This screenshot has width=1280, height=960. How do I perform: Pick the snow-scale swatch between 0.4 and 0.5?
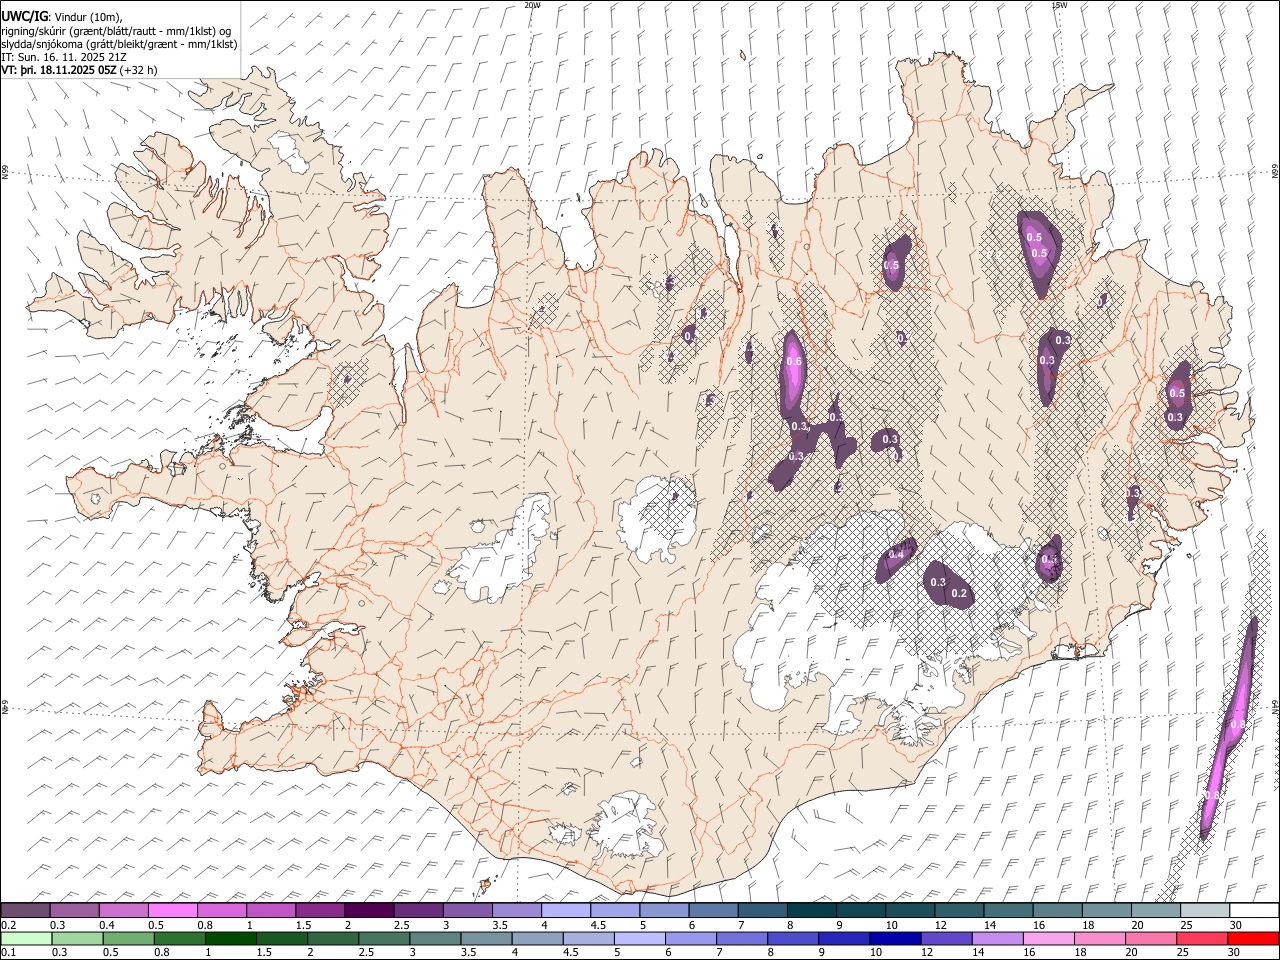pyautogui.click(x=124, y=910)
